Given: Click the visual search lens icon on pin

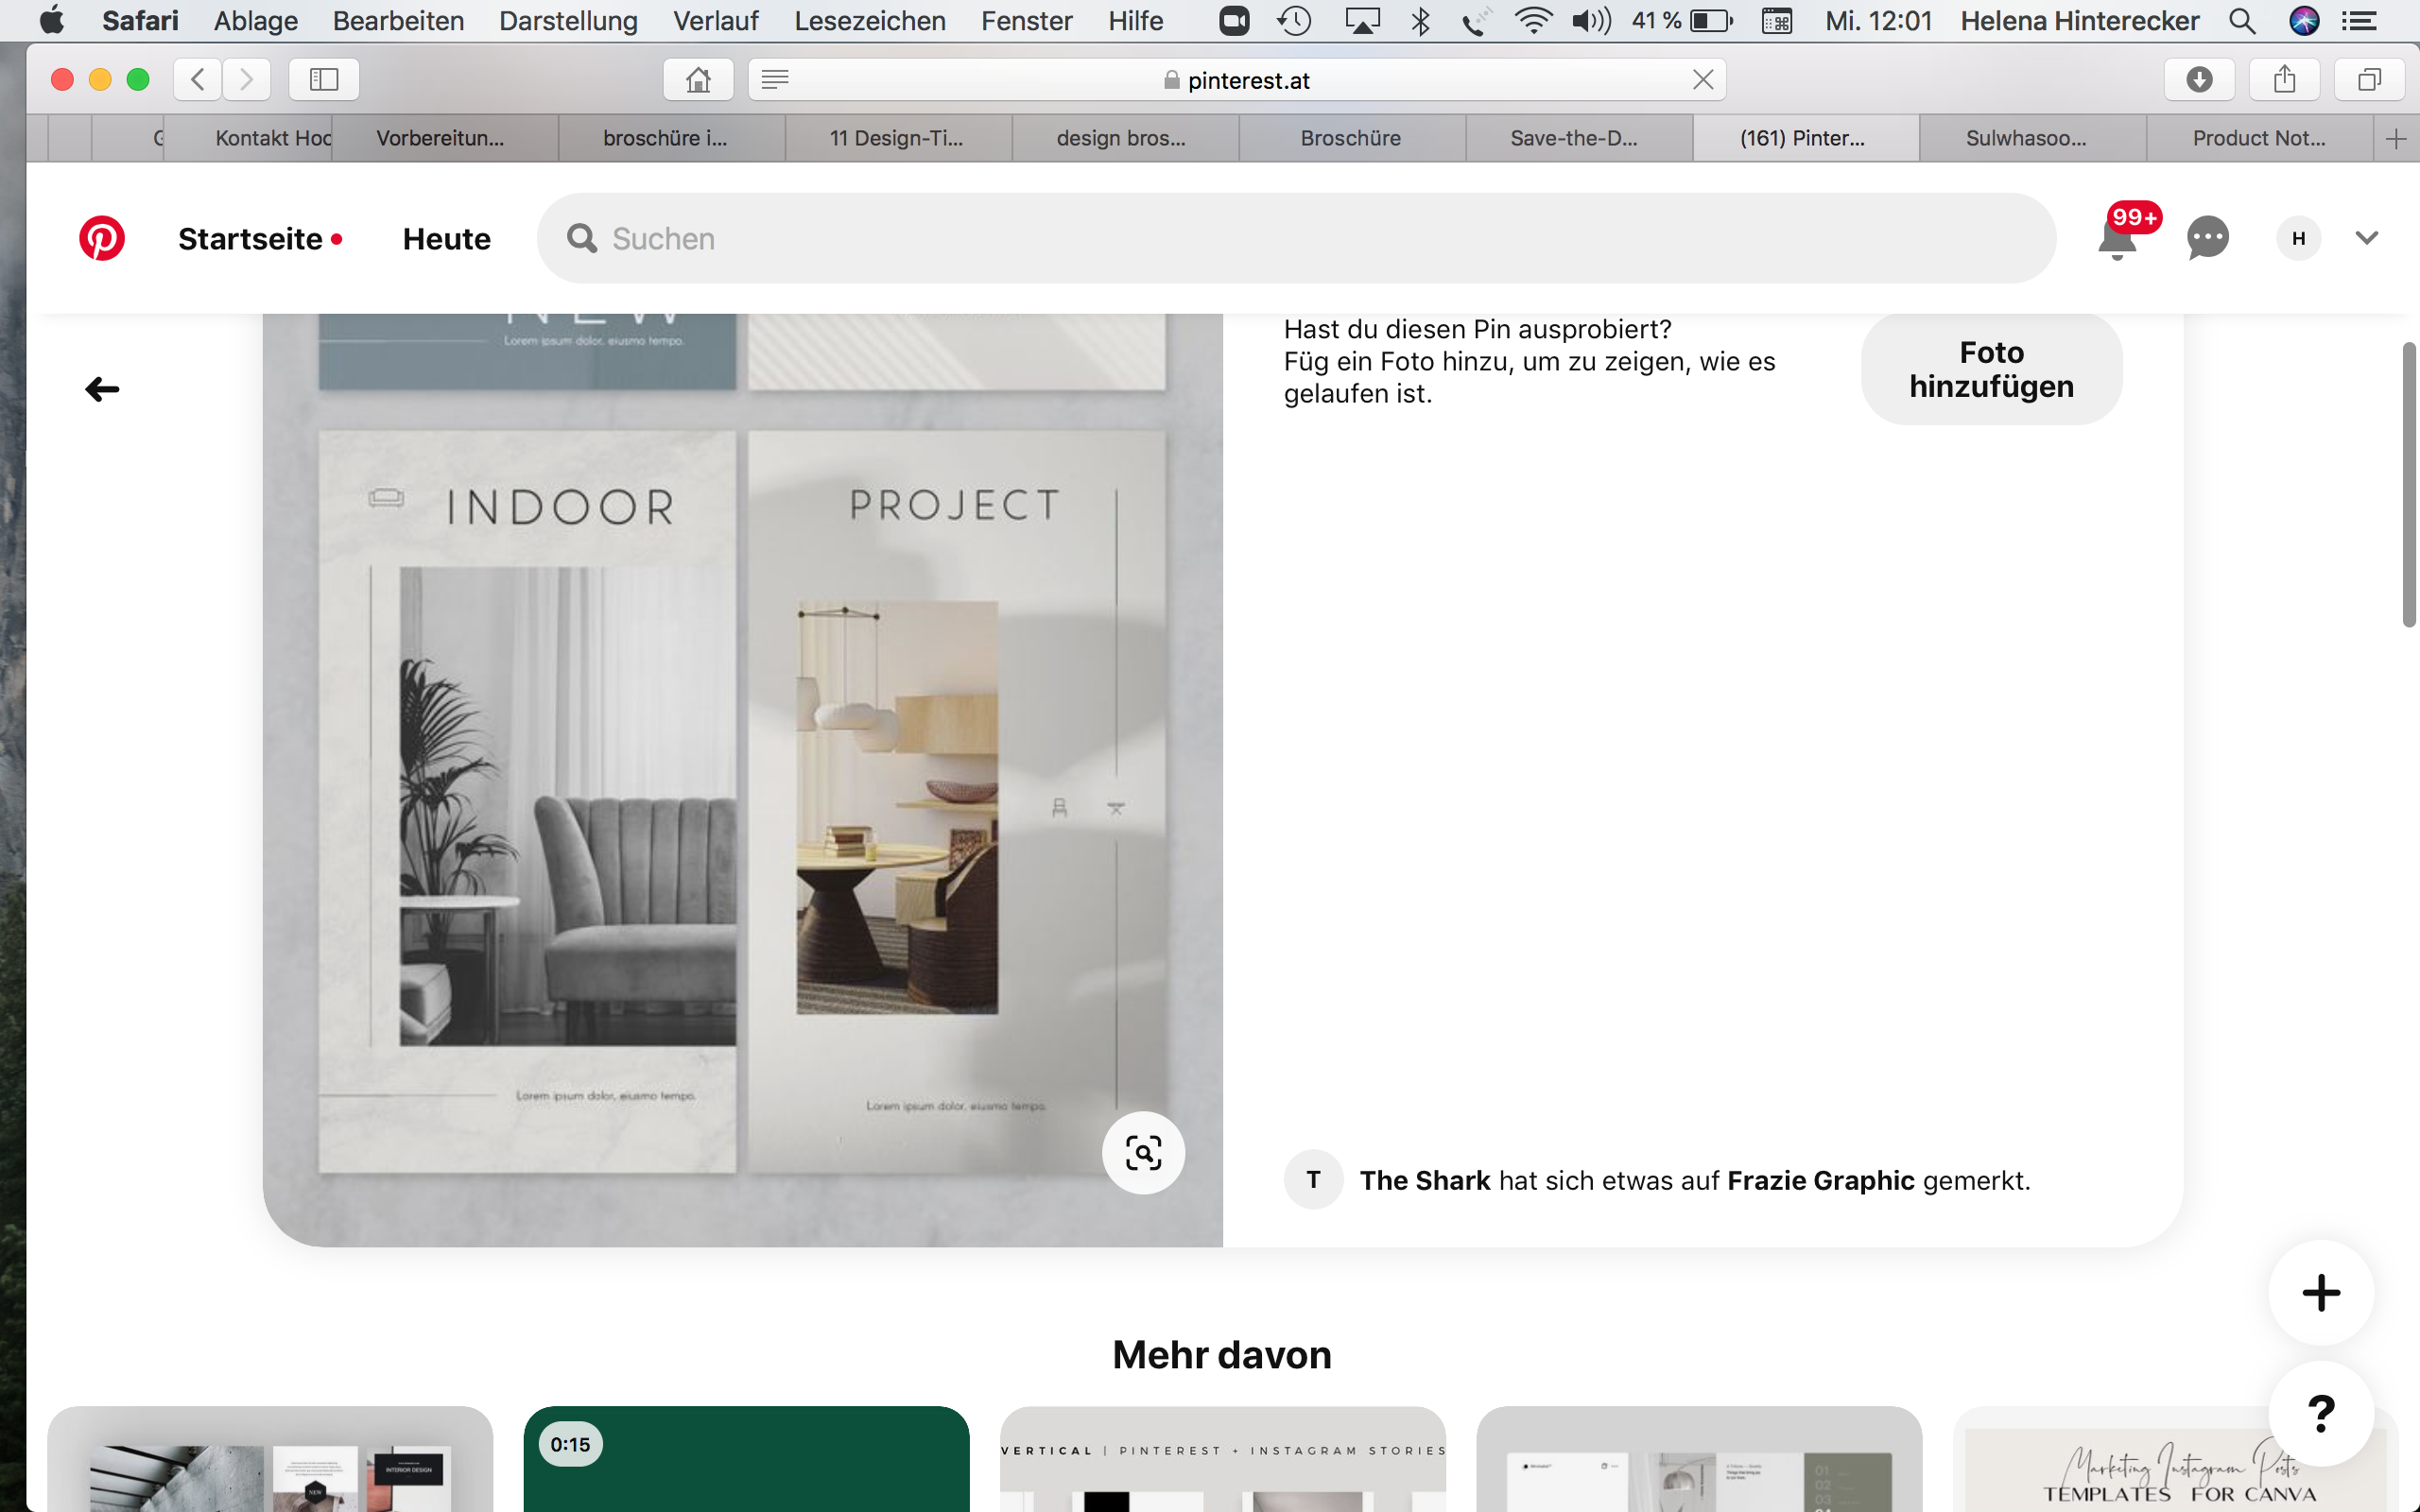Looking at the screenshot, I should (x=1143, y=1153).
